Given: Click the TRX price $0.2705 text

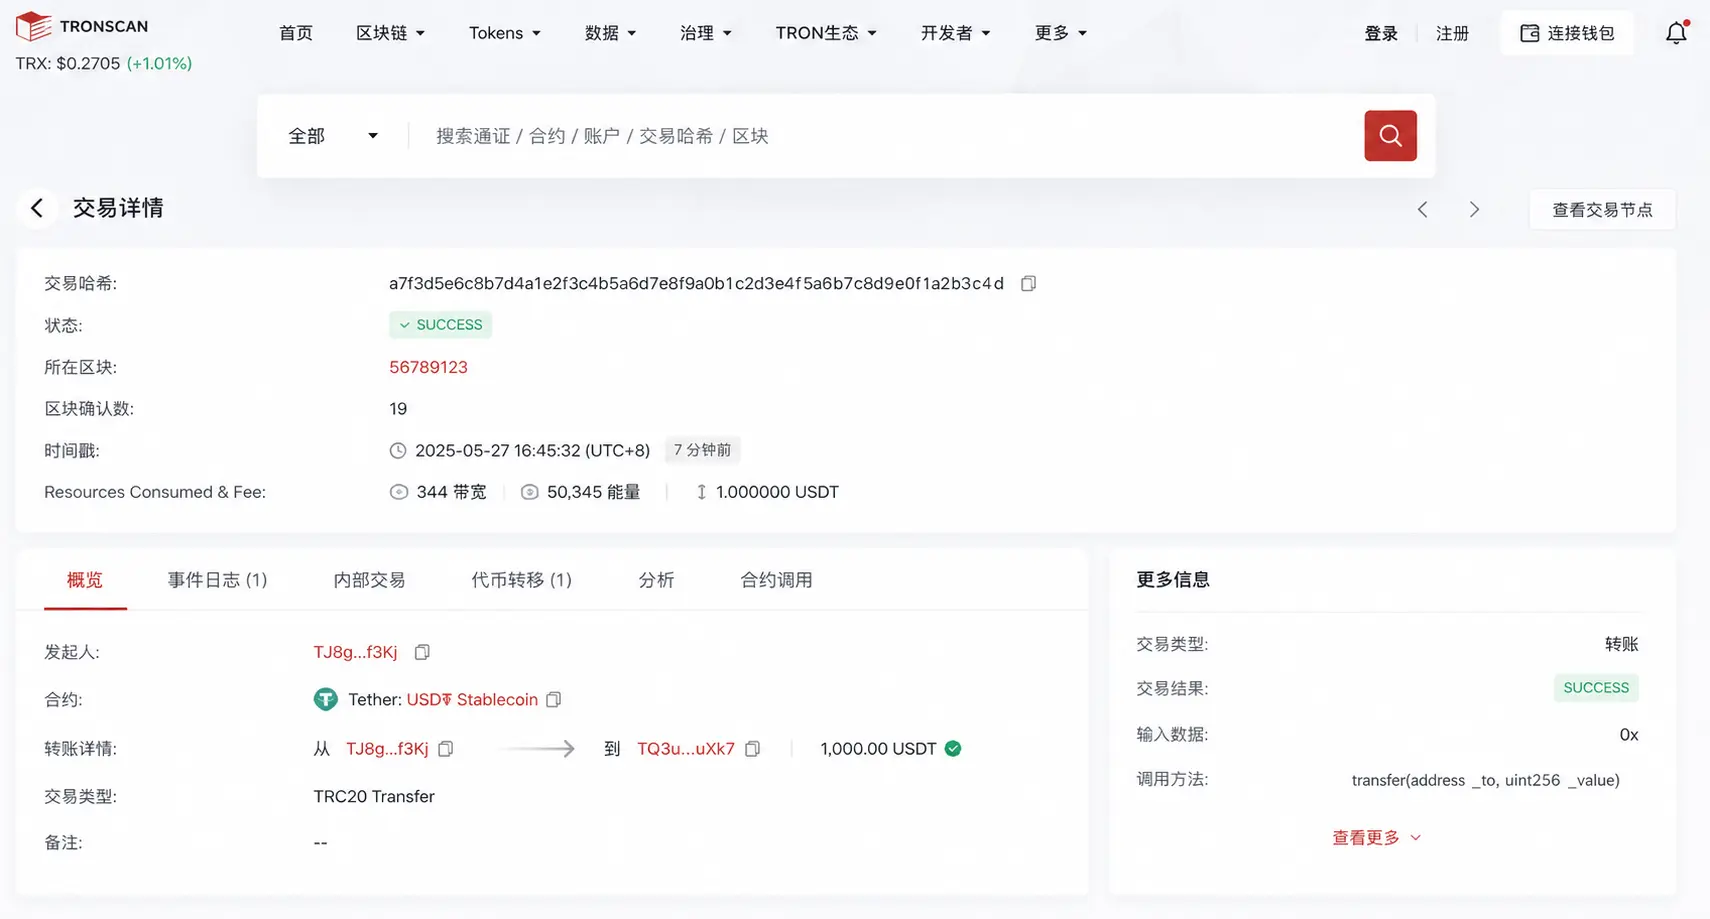Looking at the screenshot, I should coord(88,63).
